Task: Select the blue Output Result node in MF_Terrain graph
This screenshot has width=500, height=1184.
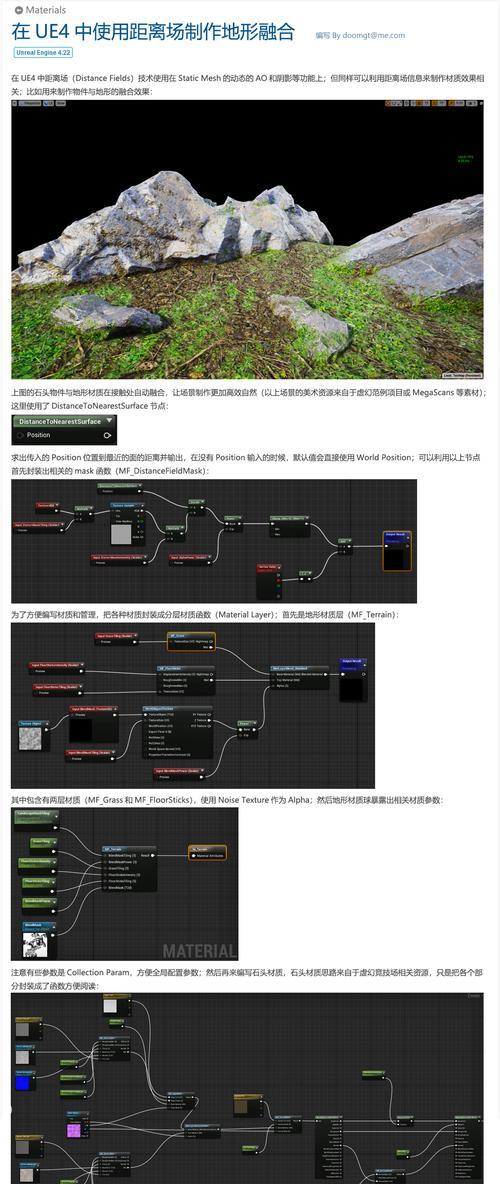Action: pos(353,678)
